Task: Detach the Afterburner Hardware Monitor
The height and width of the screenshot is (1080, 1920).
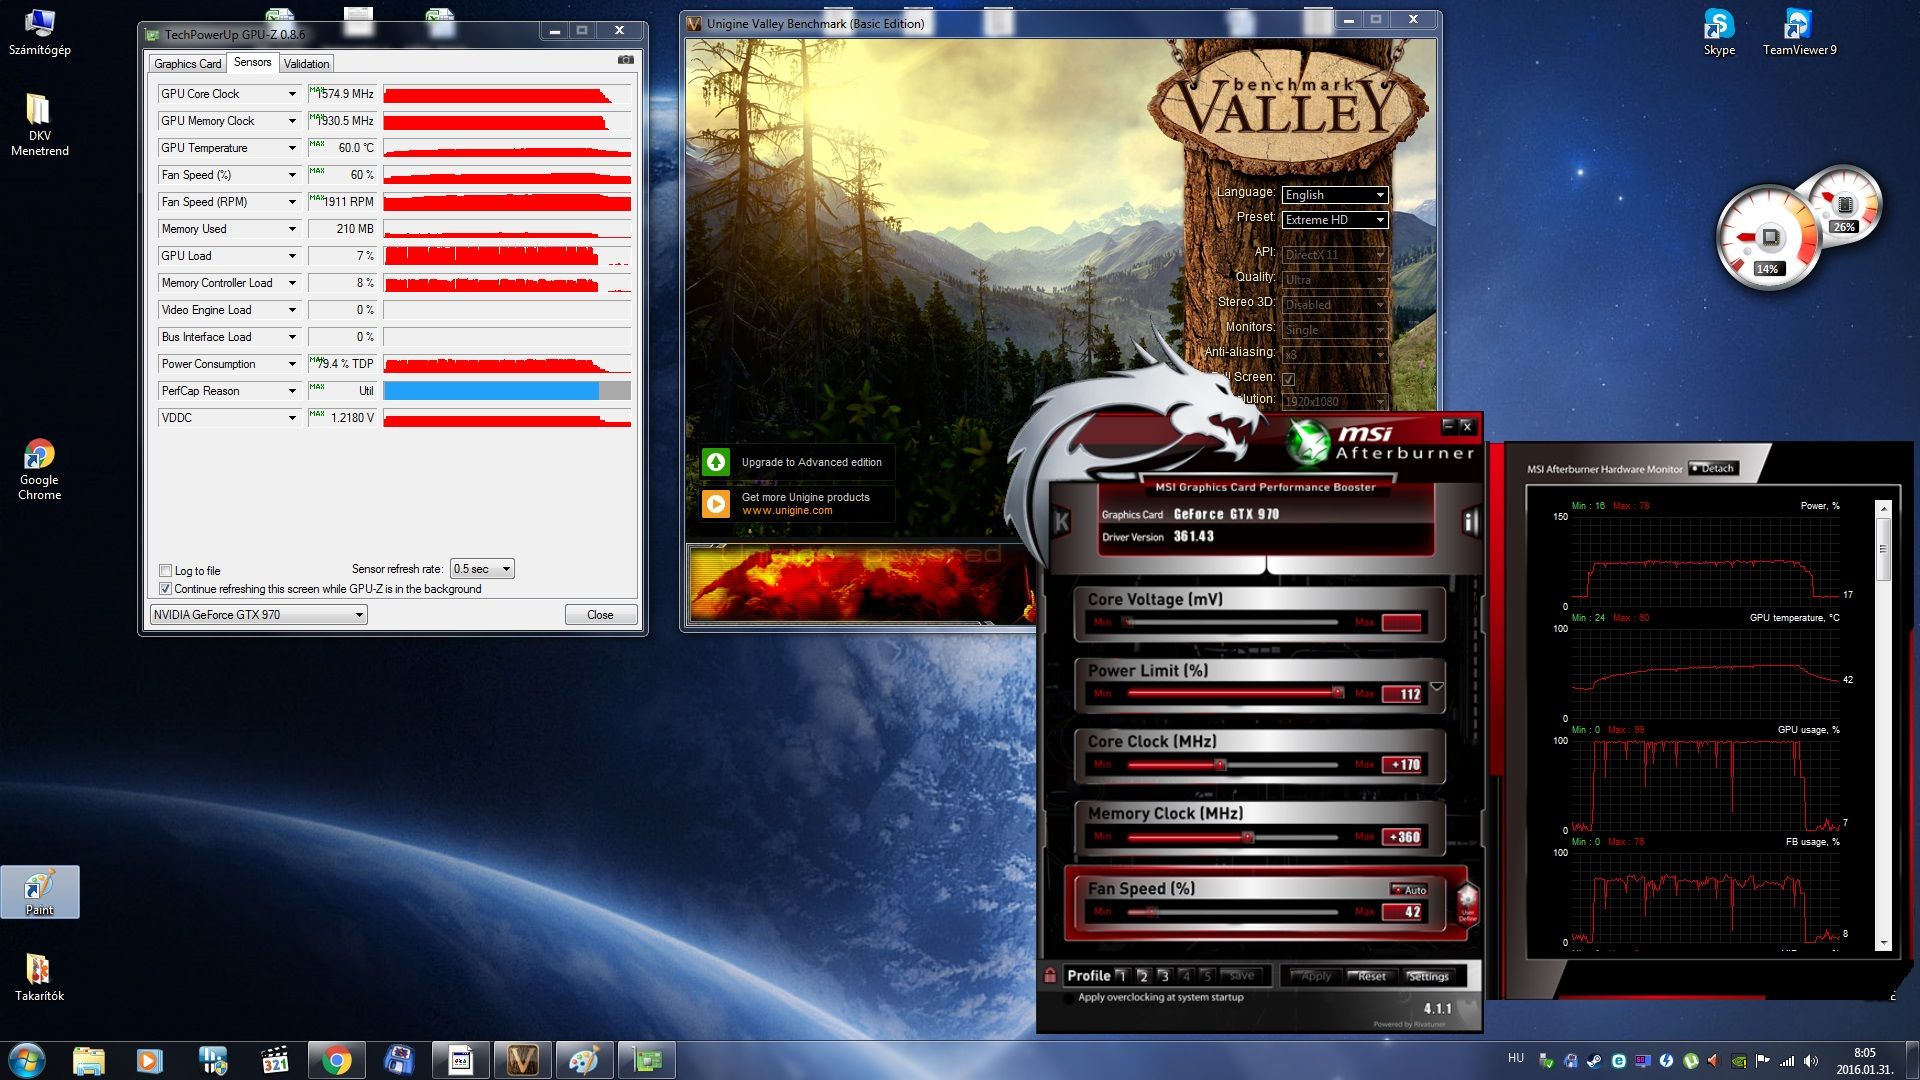Action: (1713, 468)
